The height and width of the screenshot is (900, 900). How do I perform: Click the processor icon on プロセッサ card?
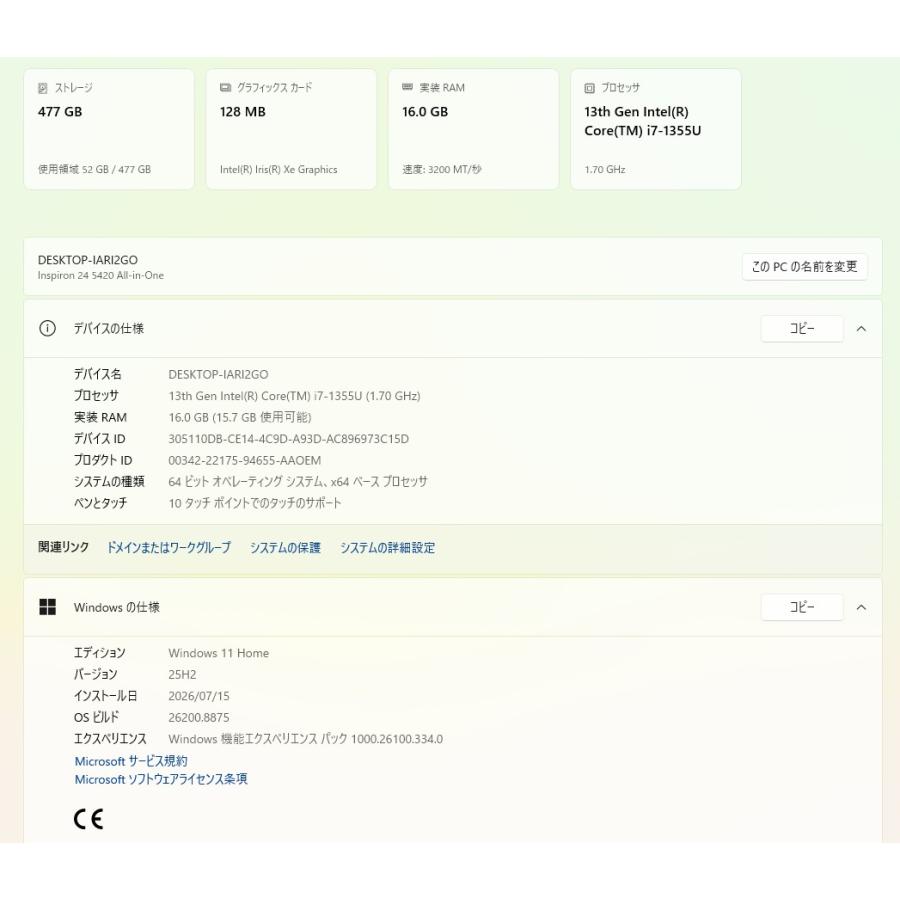(589, 88)
